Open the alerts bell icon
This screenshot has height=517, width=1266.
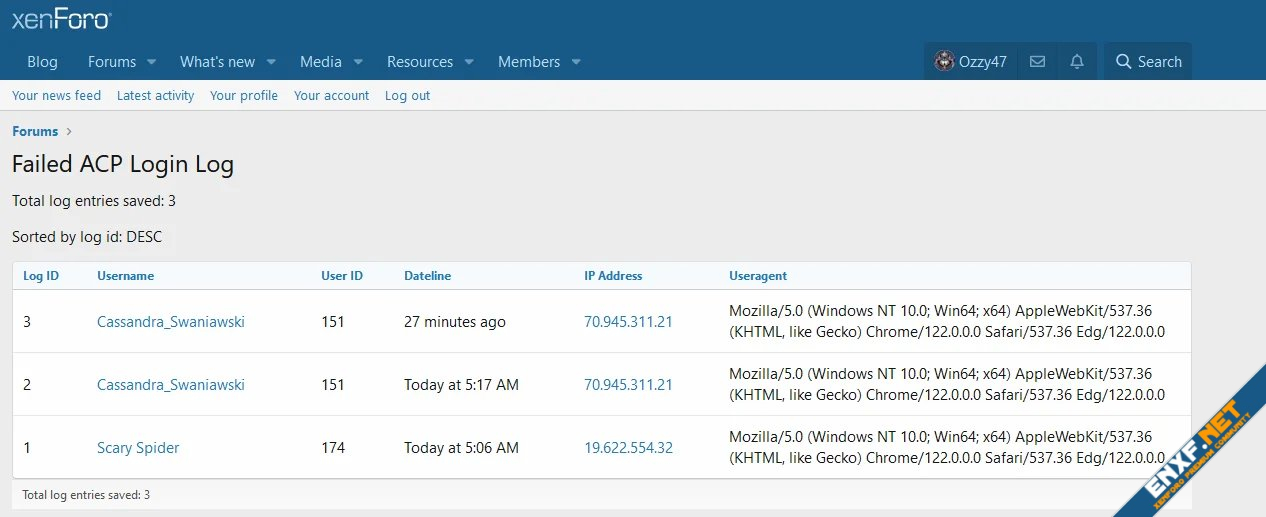[x=1077, y=62]
